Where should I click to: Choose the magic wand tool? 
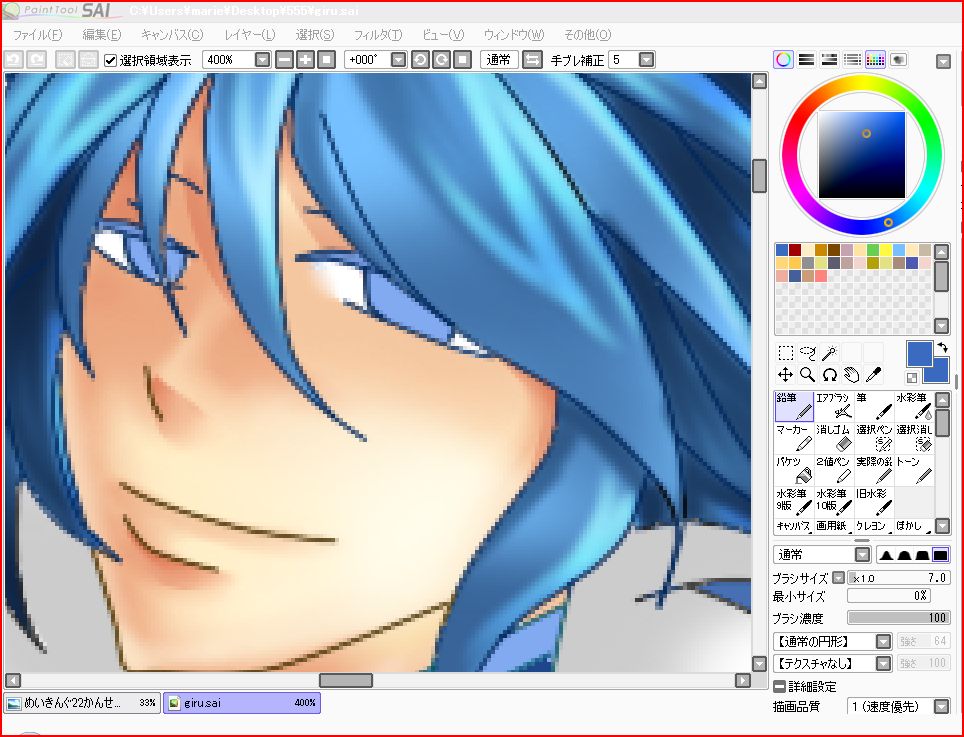tap(830, 353)
